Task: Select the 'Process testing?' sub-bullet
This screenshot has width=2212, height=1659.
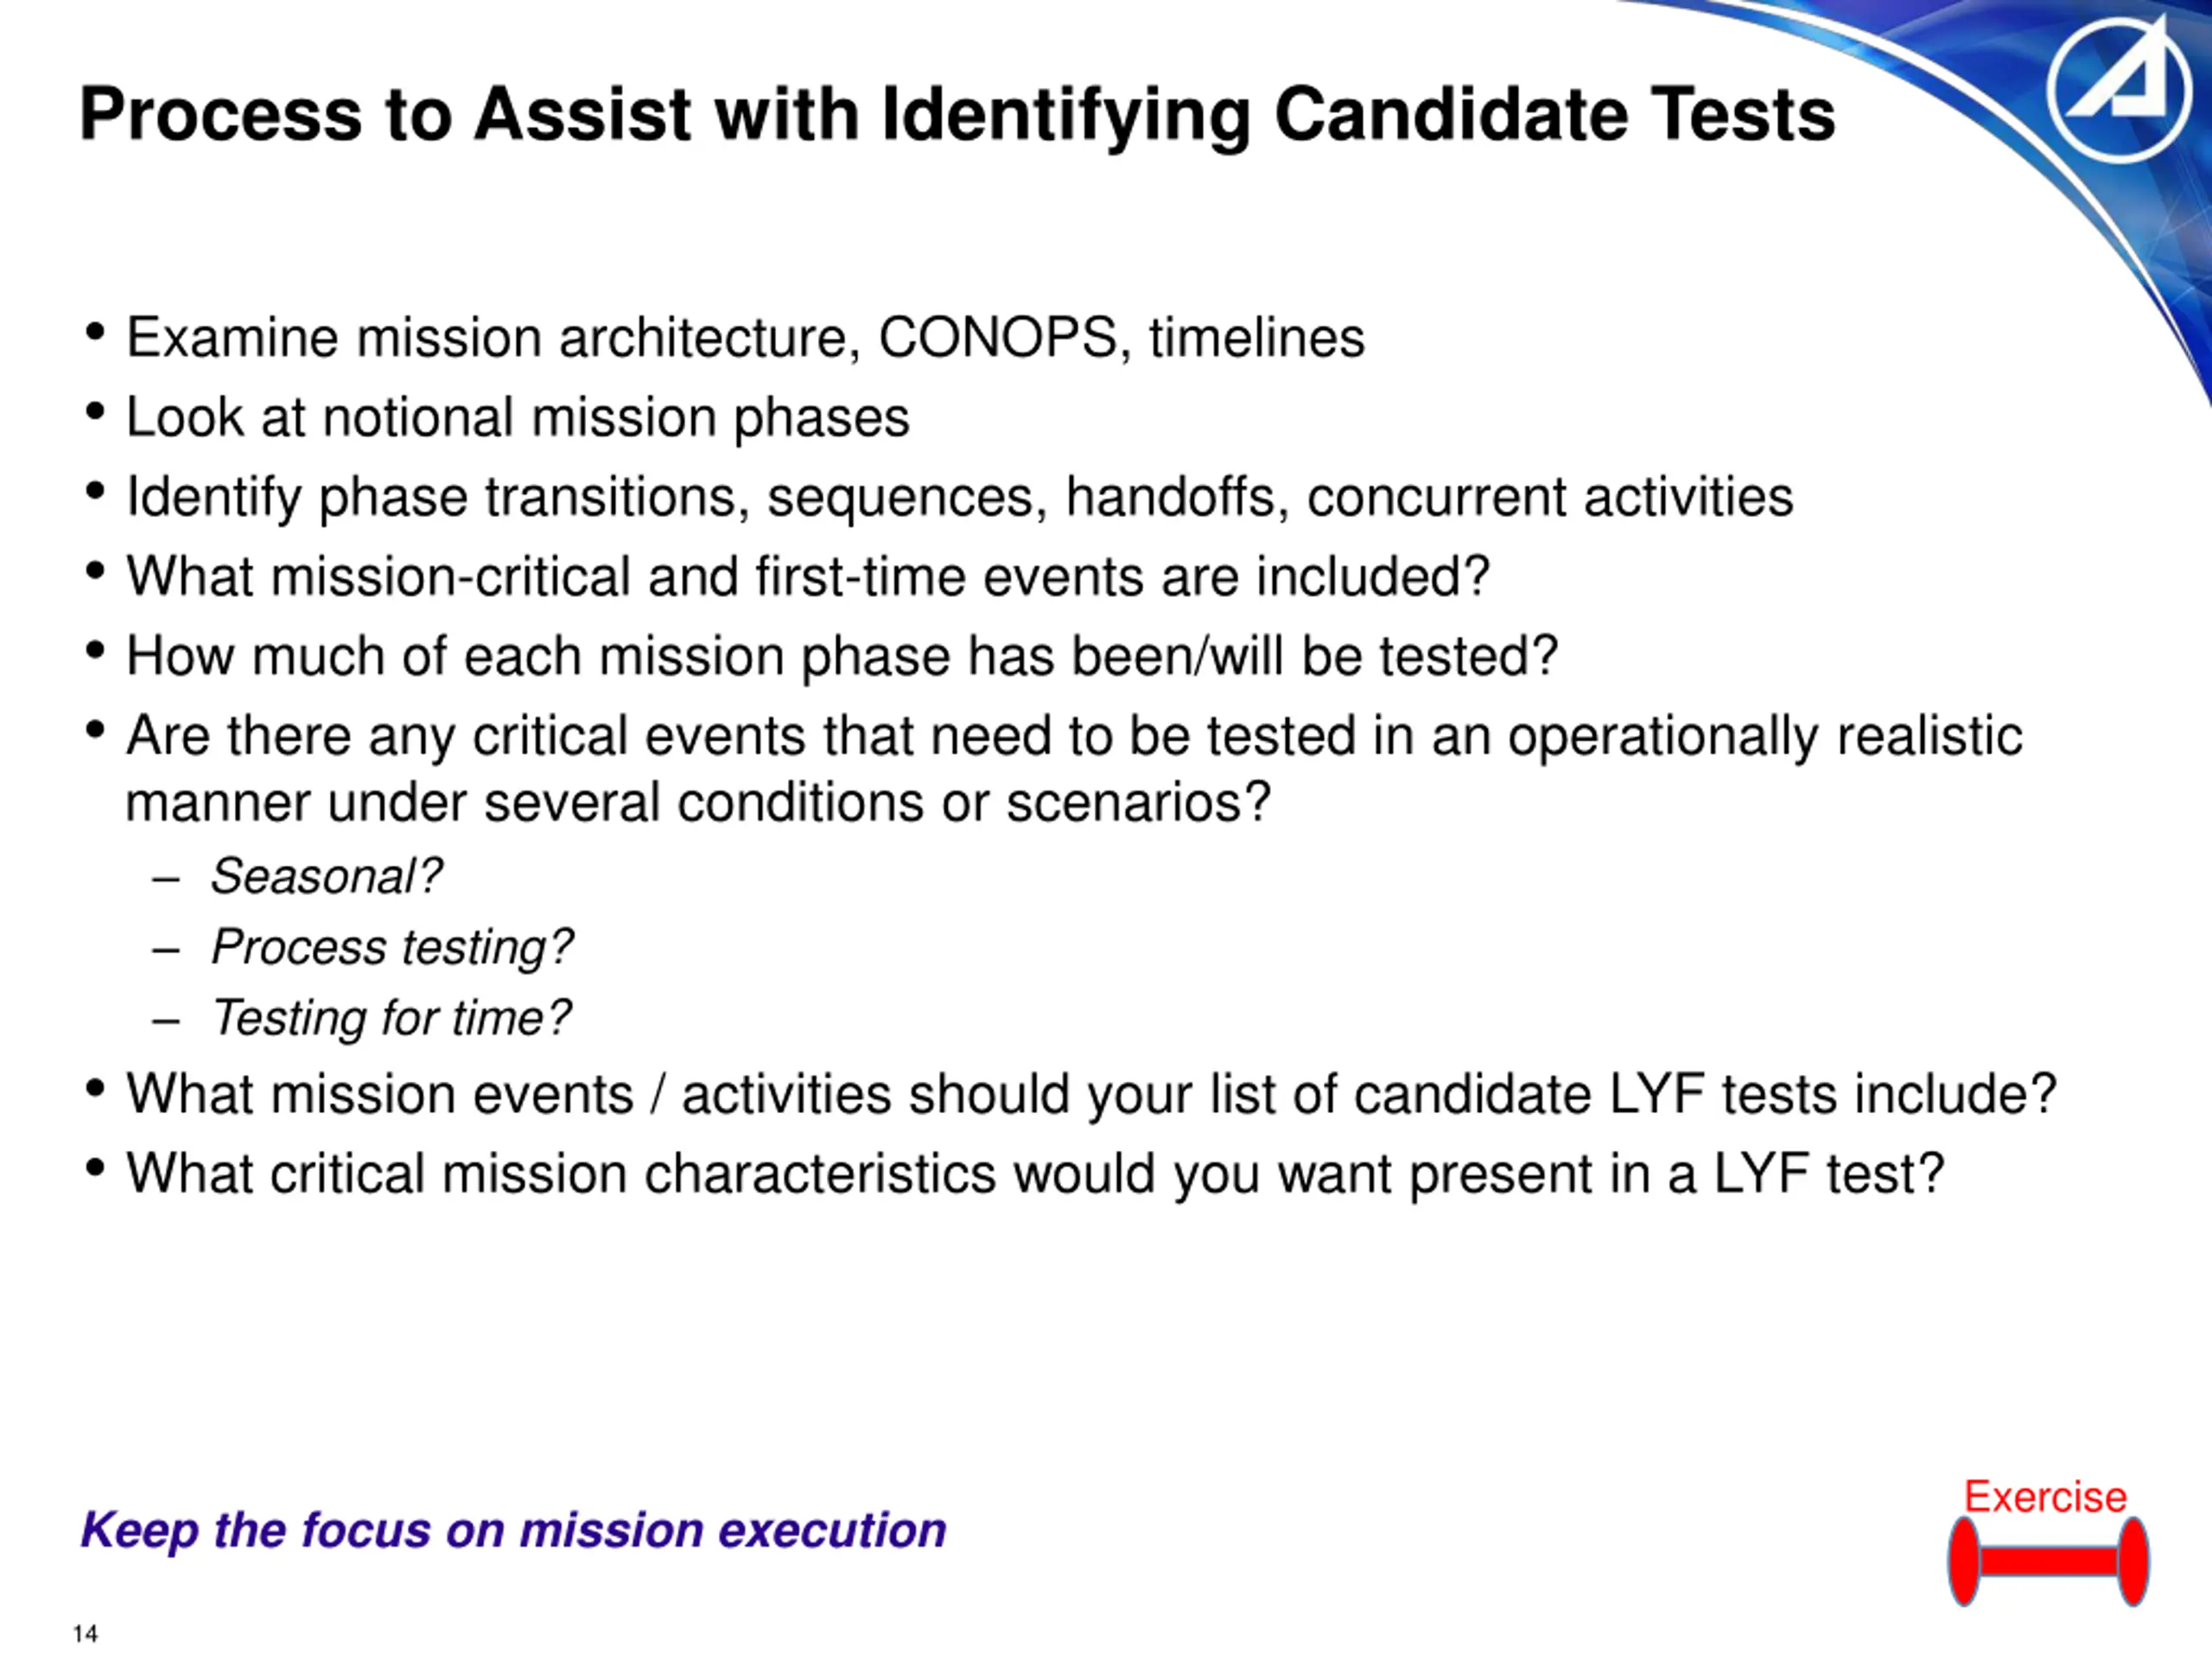Action: (x=392, y=947)
